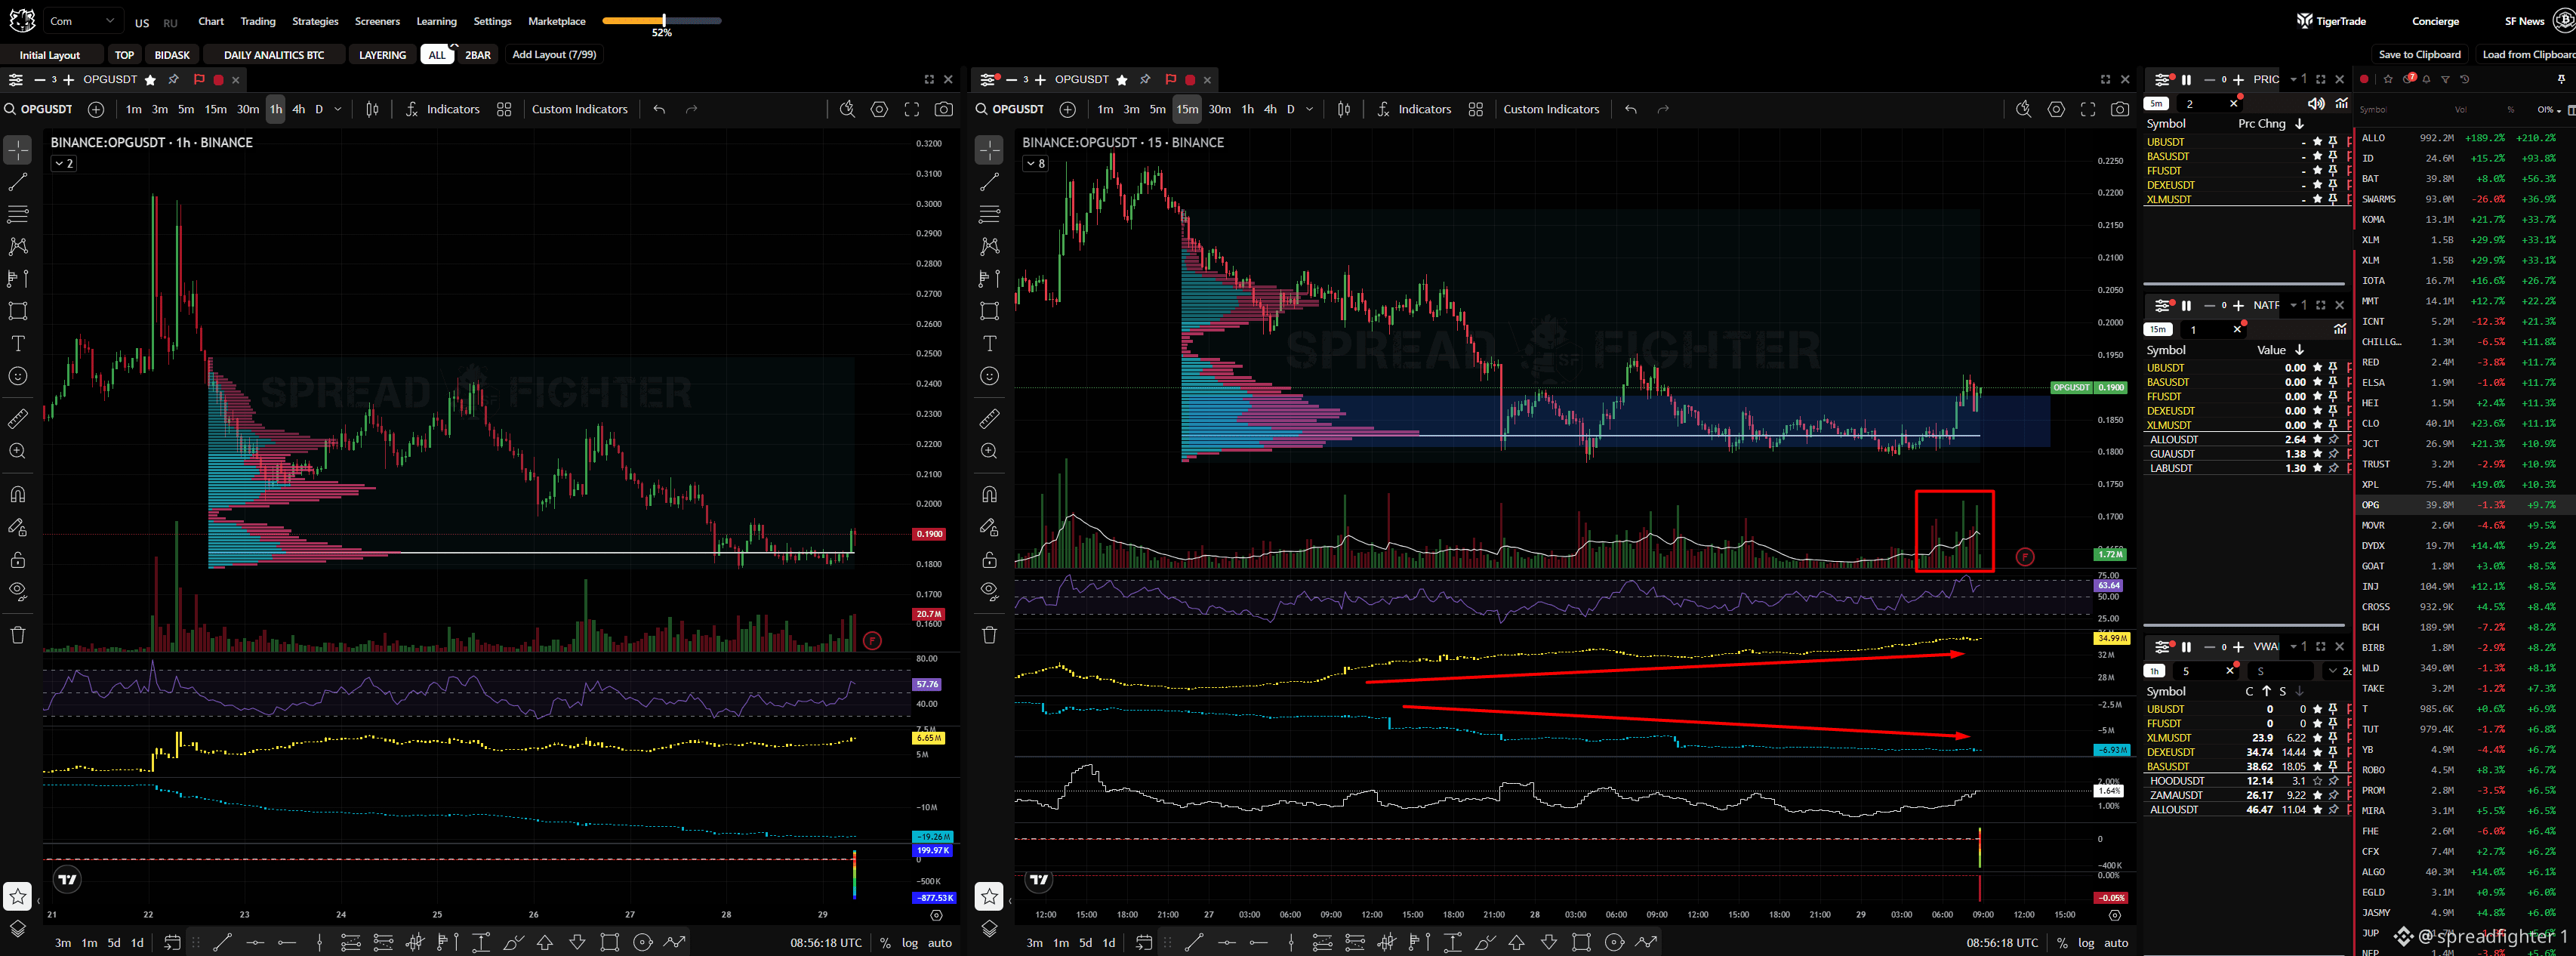Image resolution: width=2576 pixels, height=956 pixels.
Task: Open the OI% column dropdown in screener
Action: point(2548,109)
